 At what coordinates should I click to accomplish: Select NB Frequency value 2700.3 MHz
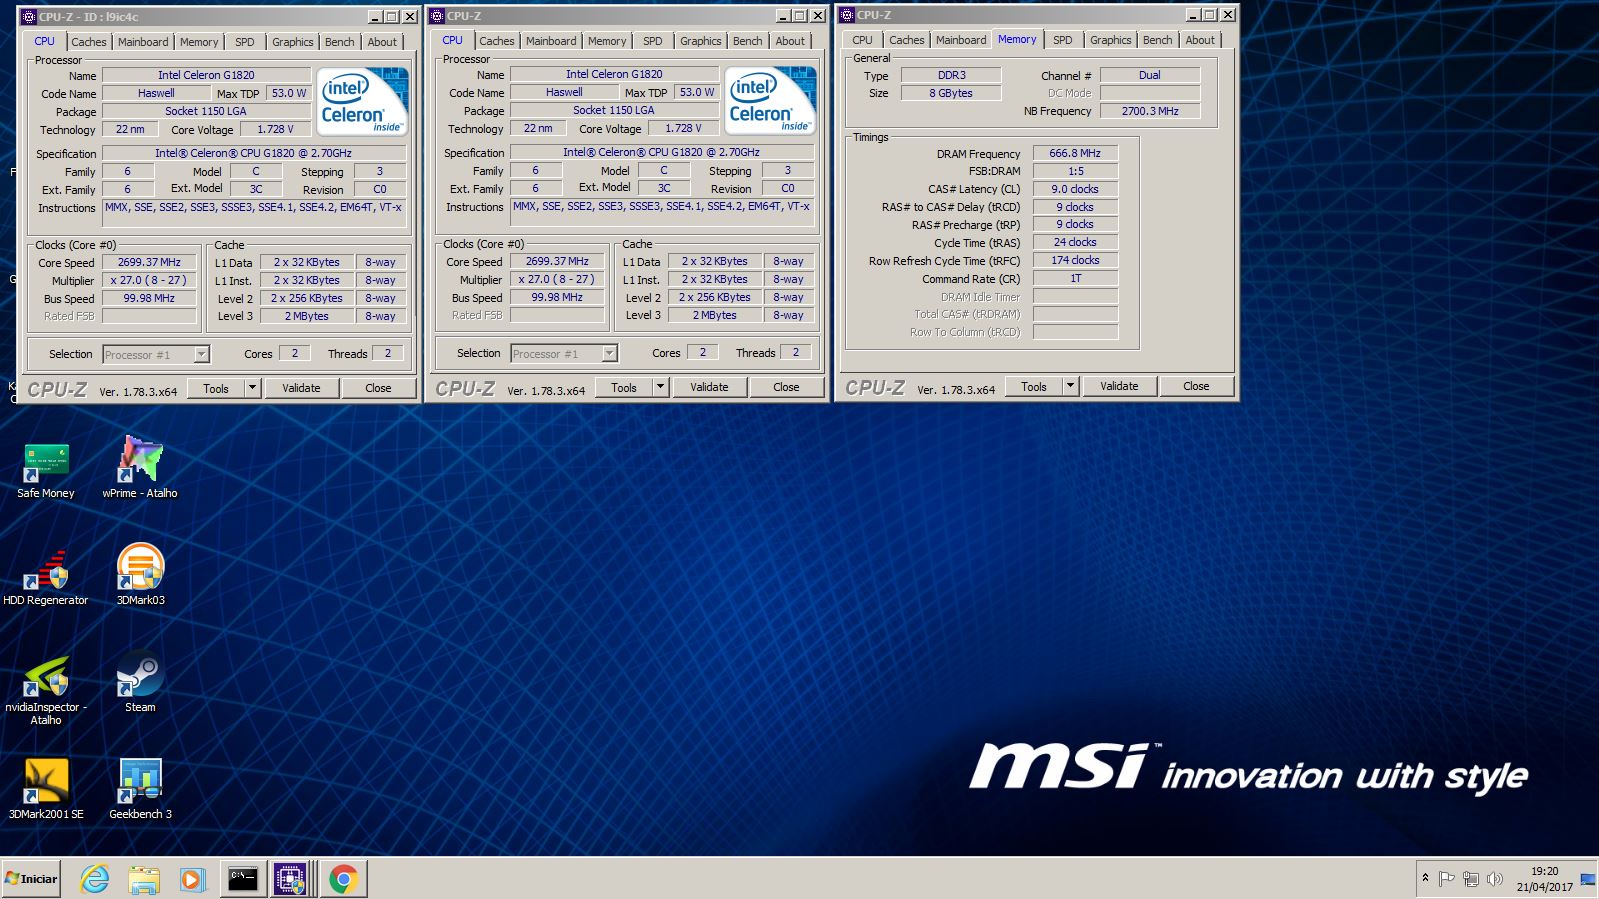coord(1150,111)
